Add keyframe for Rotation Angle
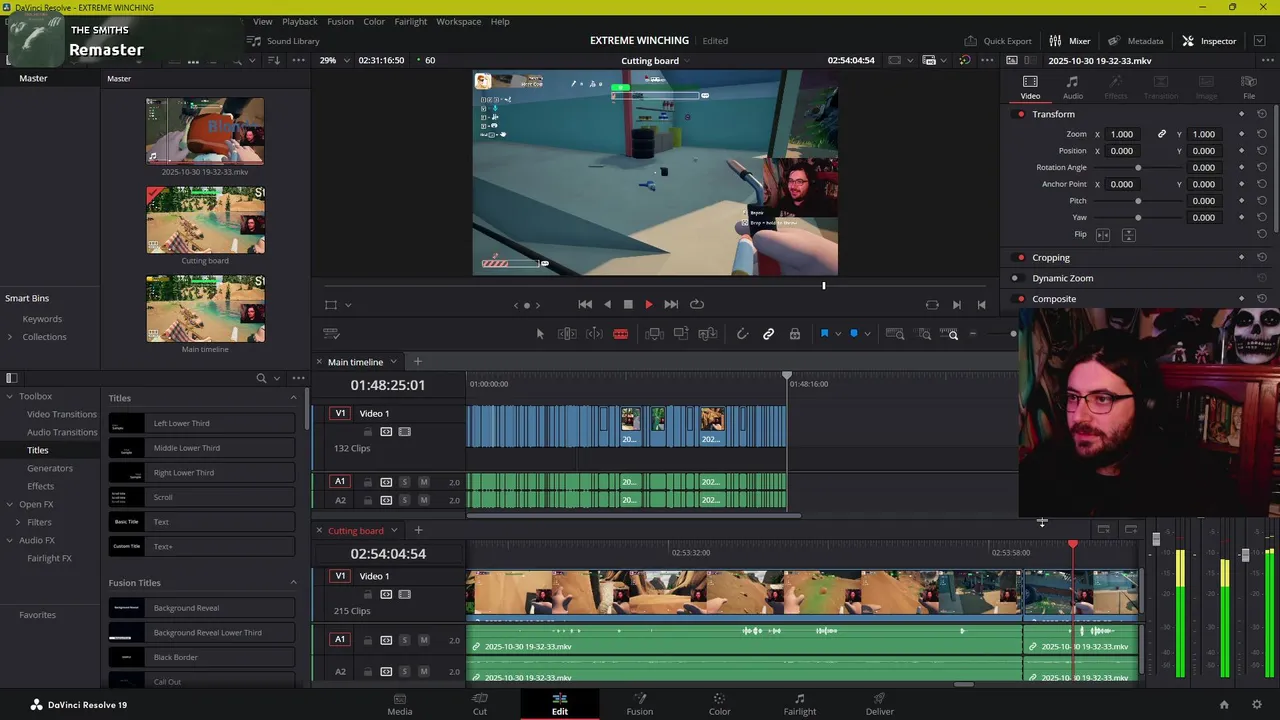The image size is (1280, 720). tap(1242, 167)
